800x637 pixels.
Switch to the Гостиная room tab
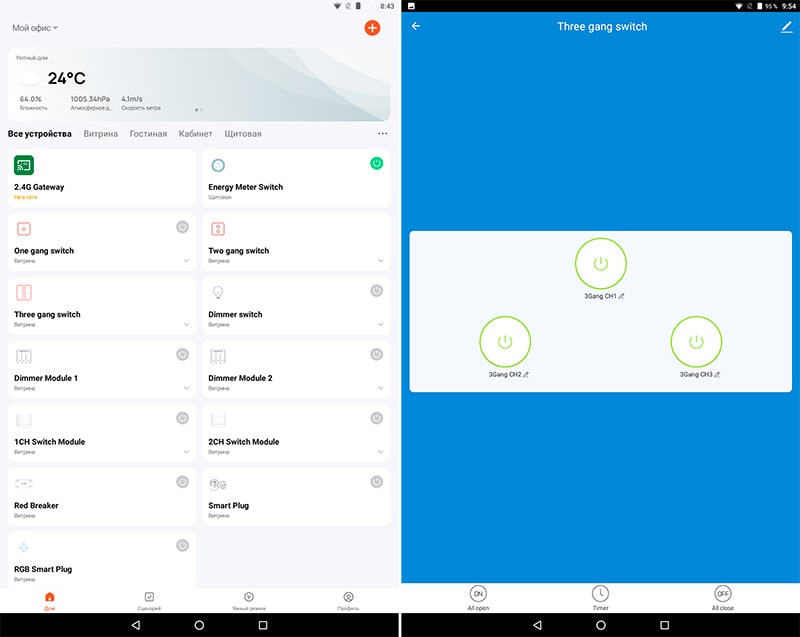click(148, 134)
